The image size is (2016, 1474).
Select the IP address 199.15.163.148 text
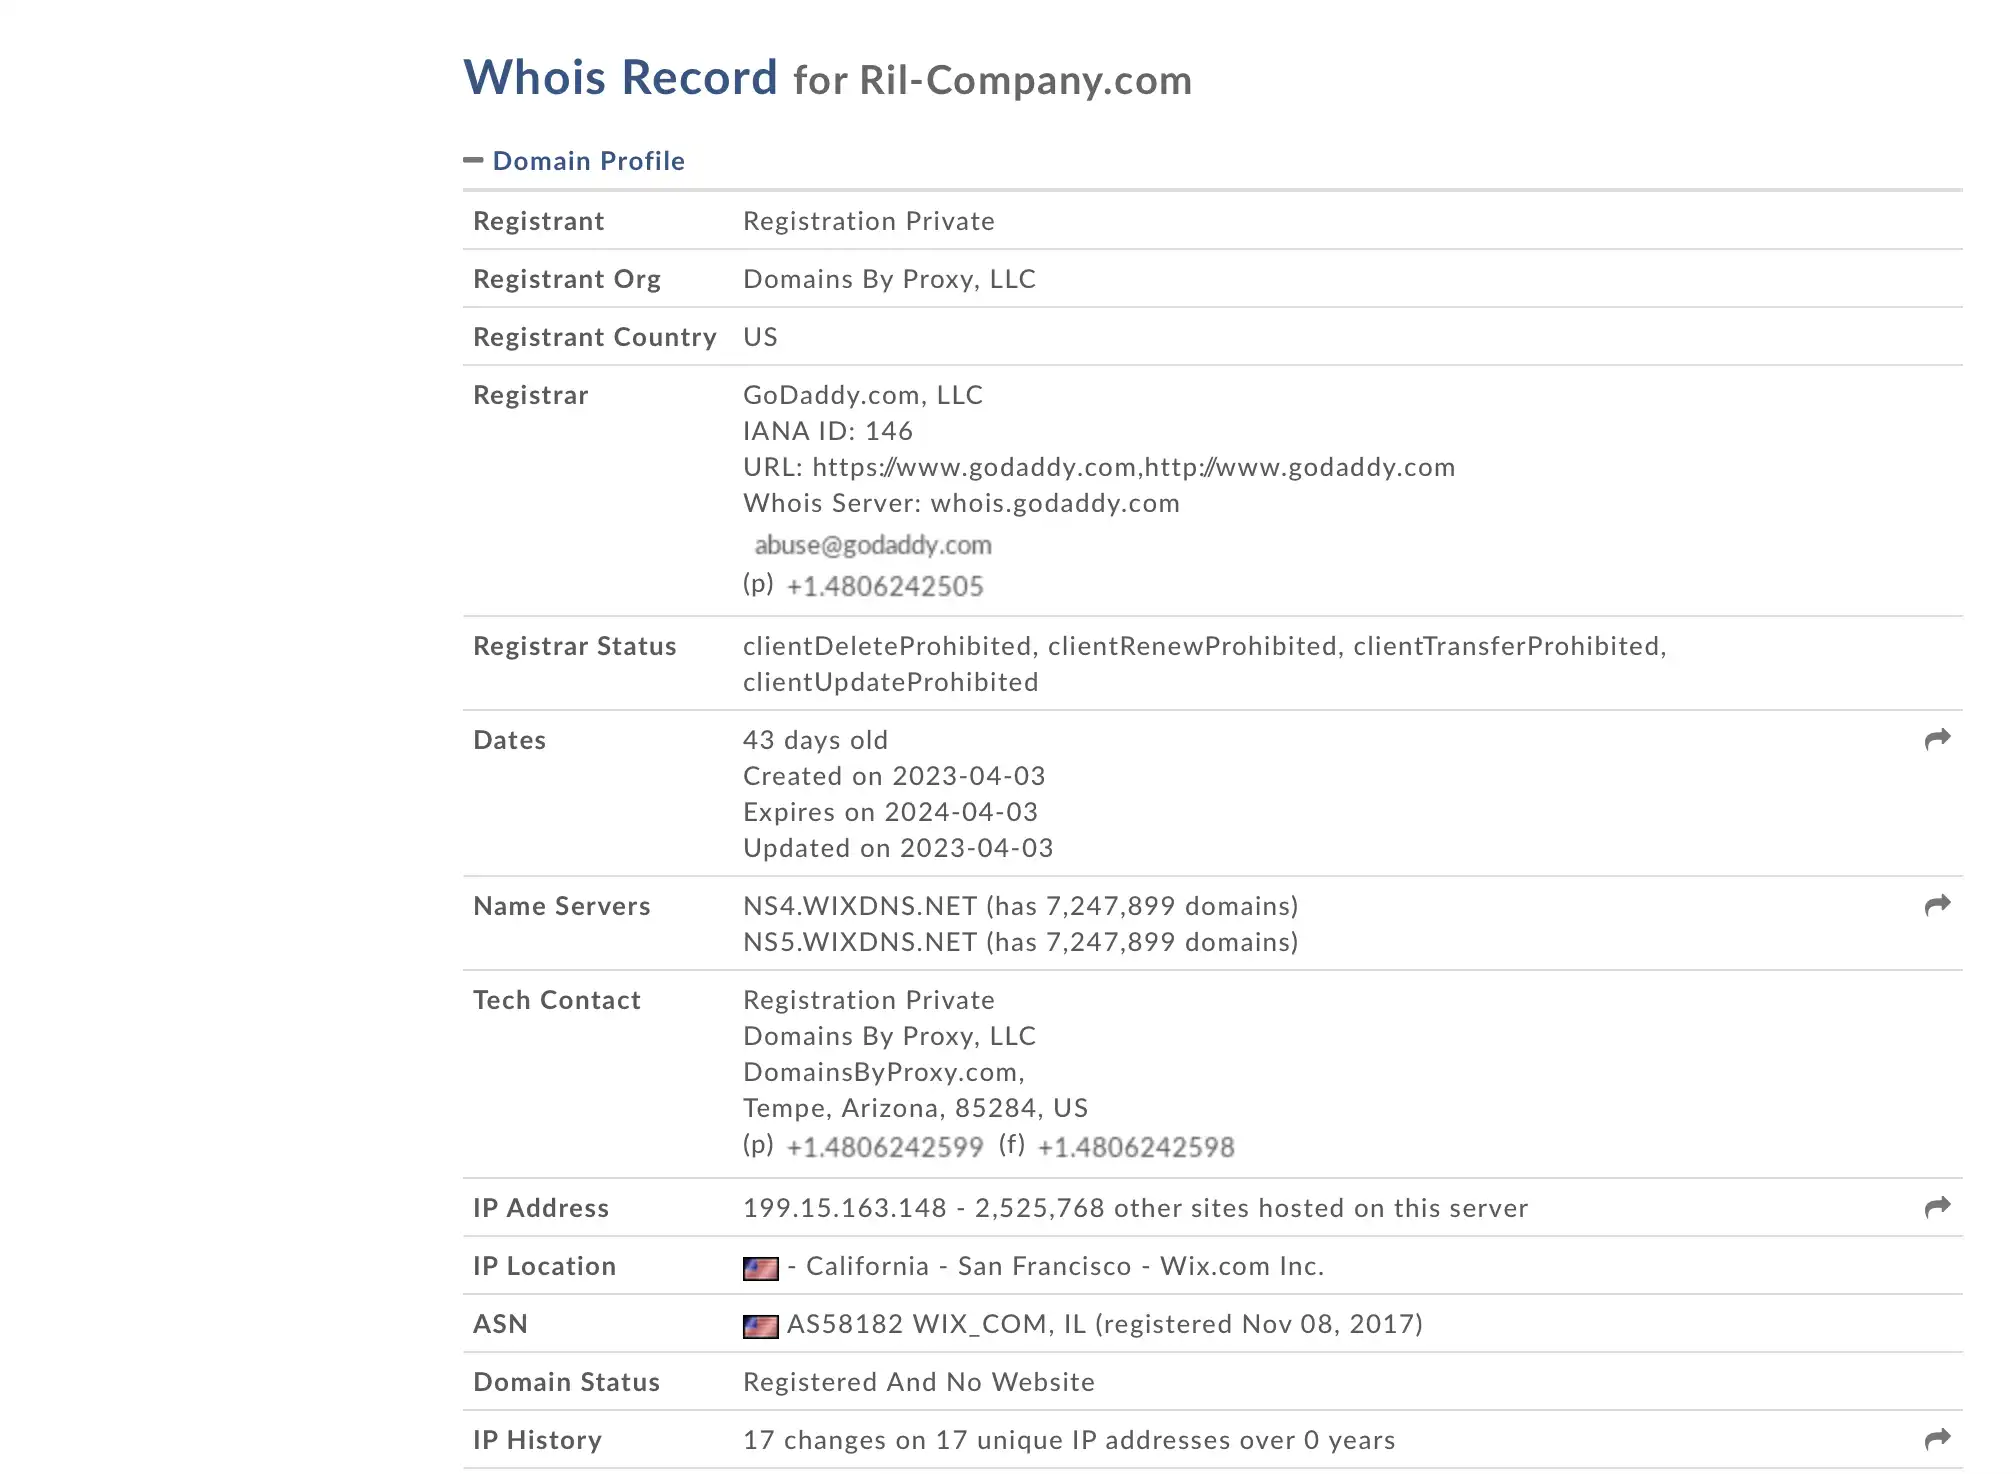[844, 1208]
